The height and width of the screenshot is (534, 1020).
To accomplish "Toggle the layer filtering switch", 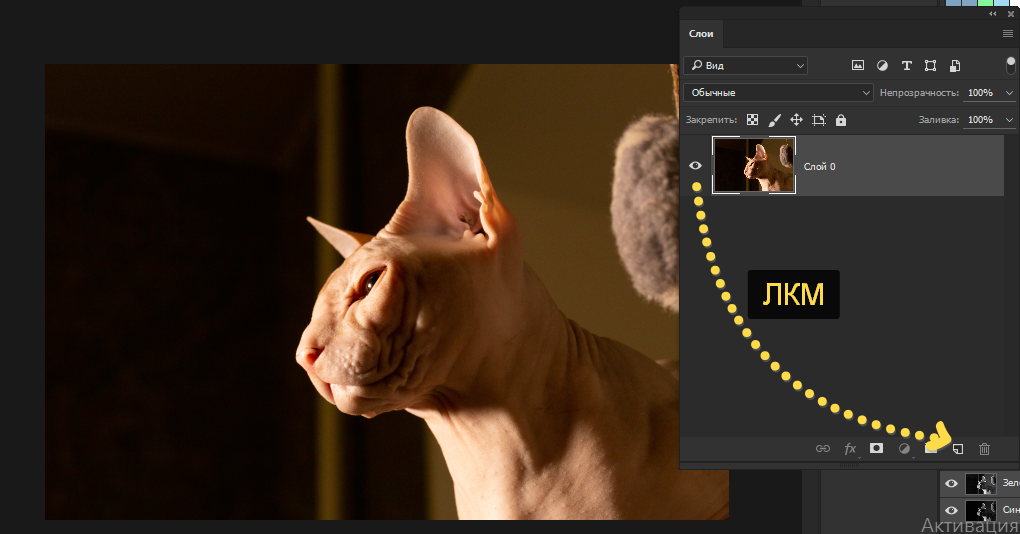I will pos(1010,65).
